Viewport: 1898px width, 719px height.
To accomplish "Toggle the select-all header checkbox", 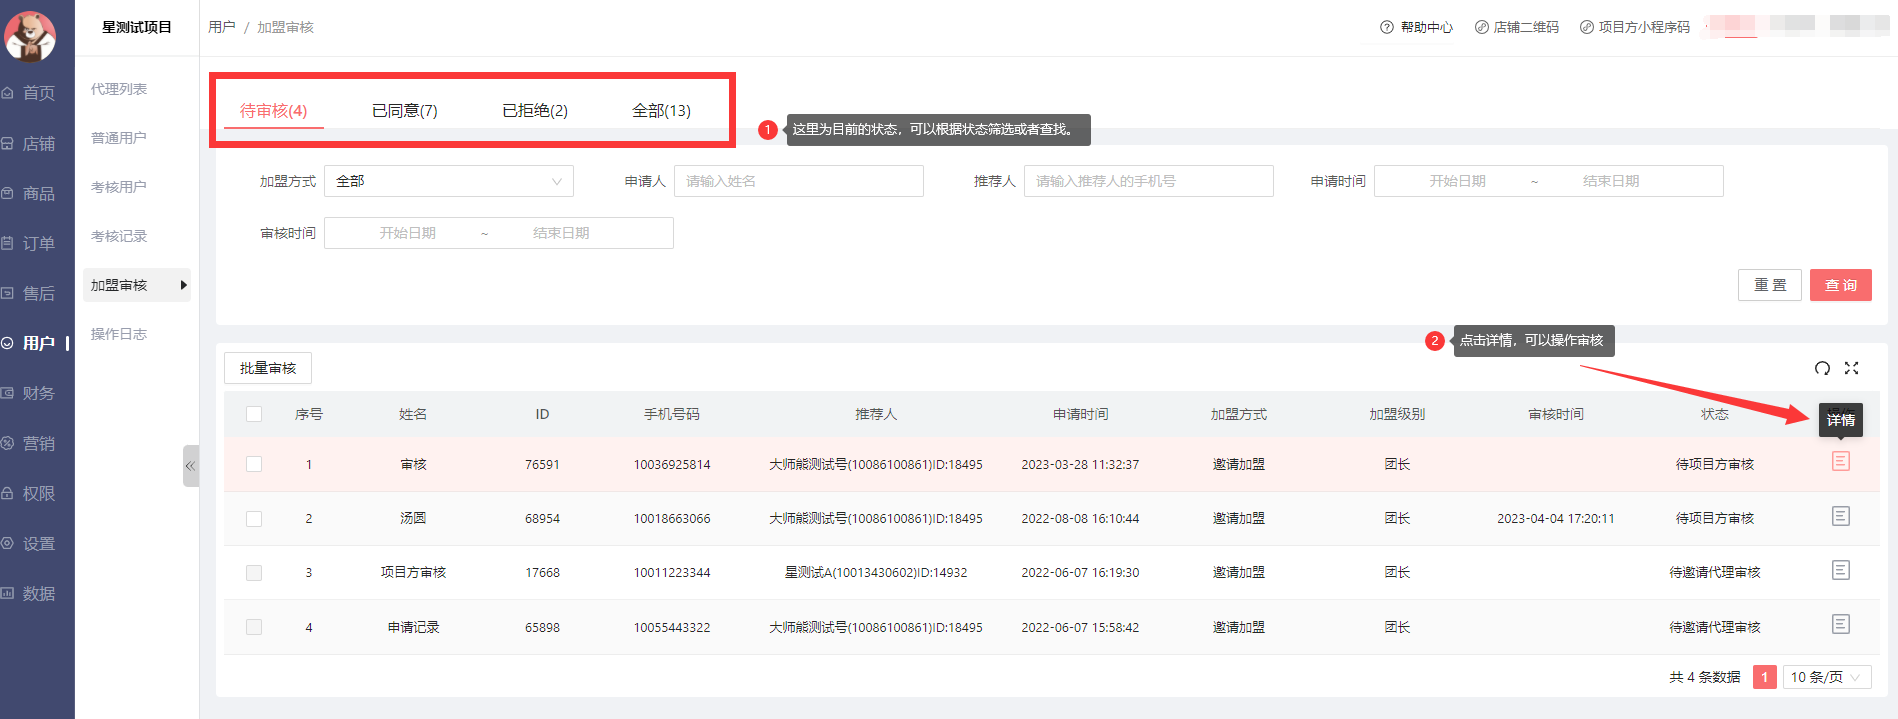I will [254, 414].
